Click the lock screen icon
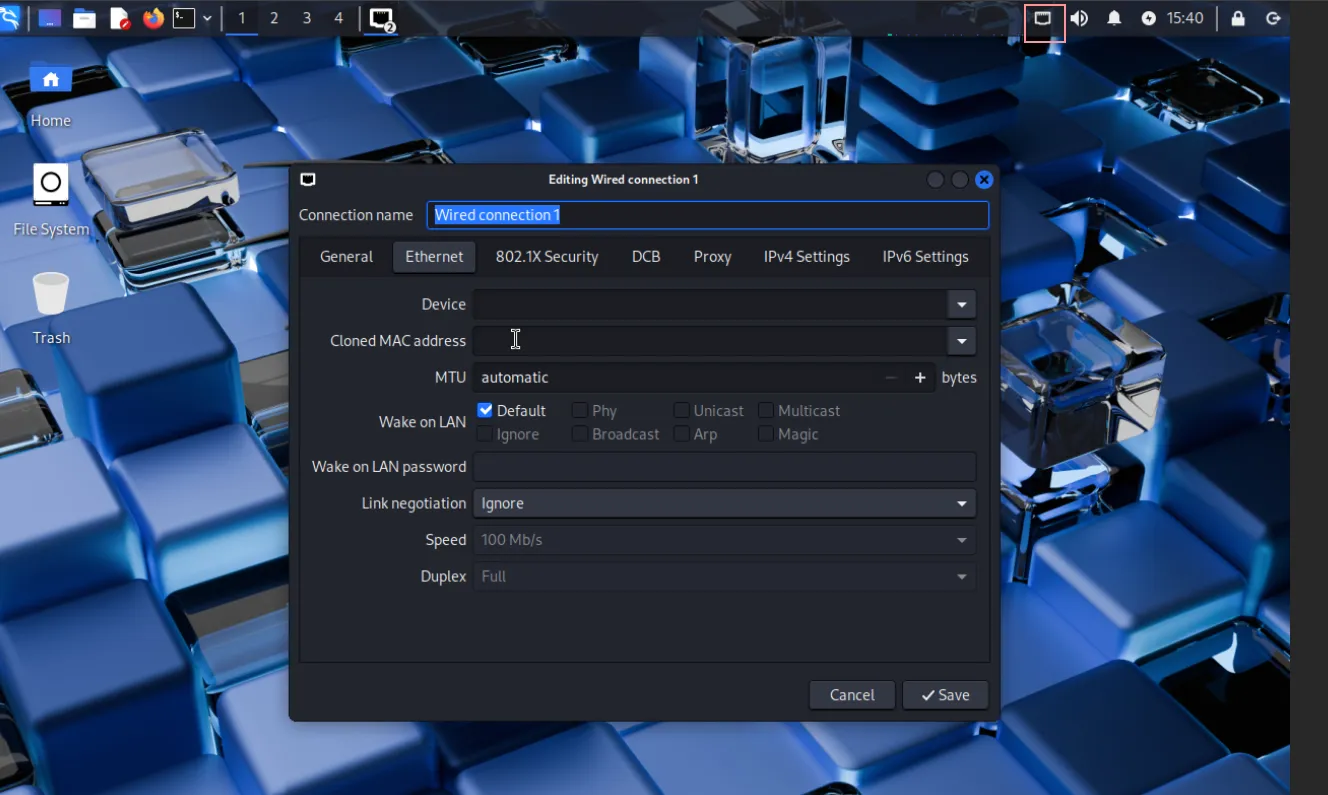This screenshot has width=1328, height=795. pyautogui.click(x=1238, y=18)
